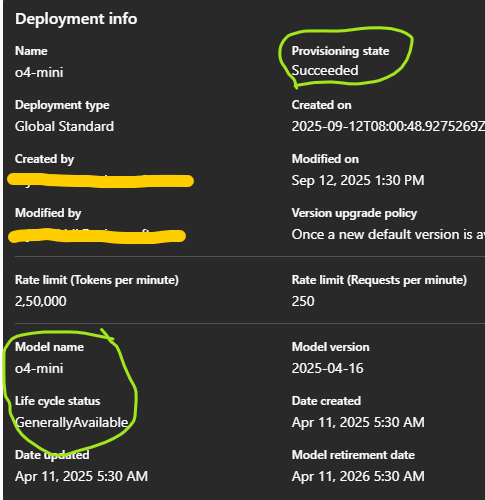Select the '250' requests per minute value
Viewport: 485px width, 500px height.
(303, 301)
